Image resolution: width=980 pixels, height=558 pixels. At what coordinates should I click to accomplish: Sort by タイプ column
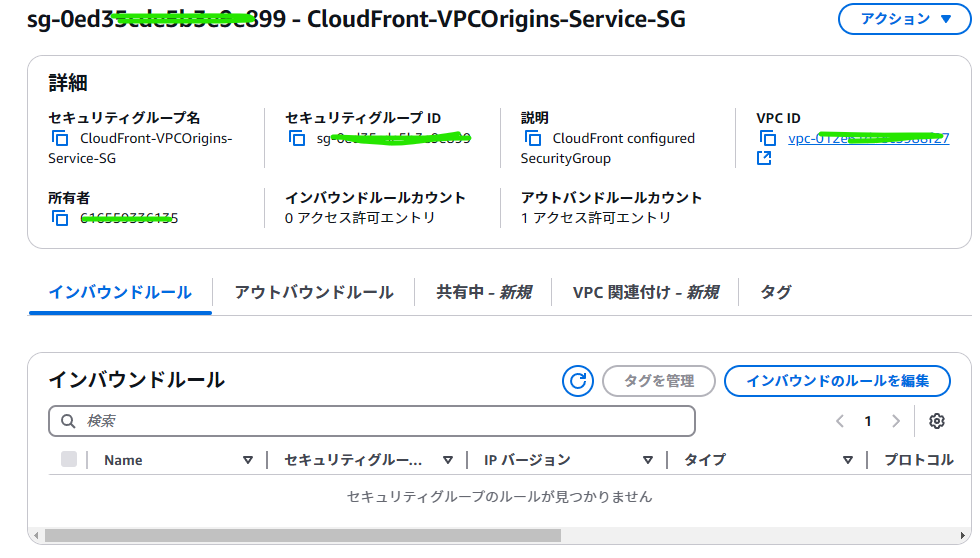(848, 460)
